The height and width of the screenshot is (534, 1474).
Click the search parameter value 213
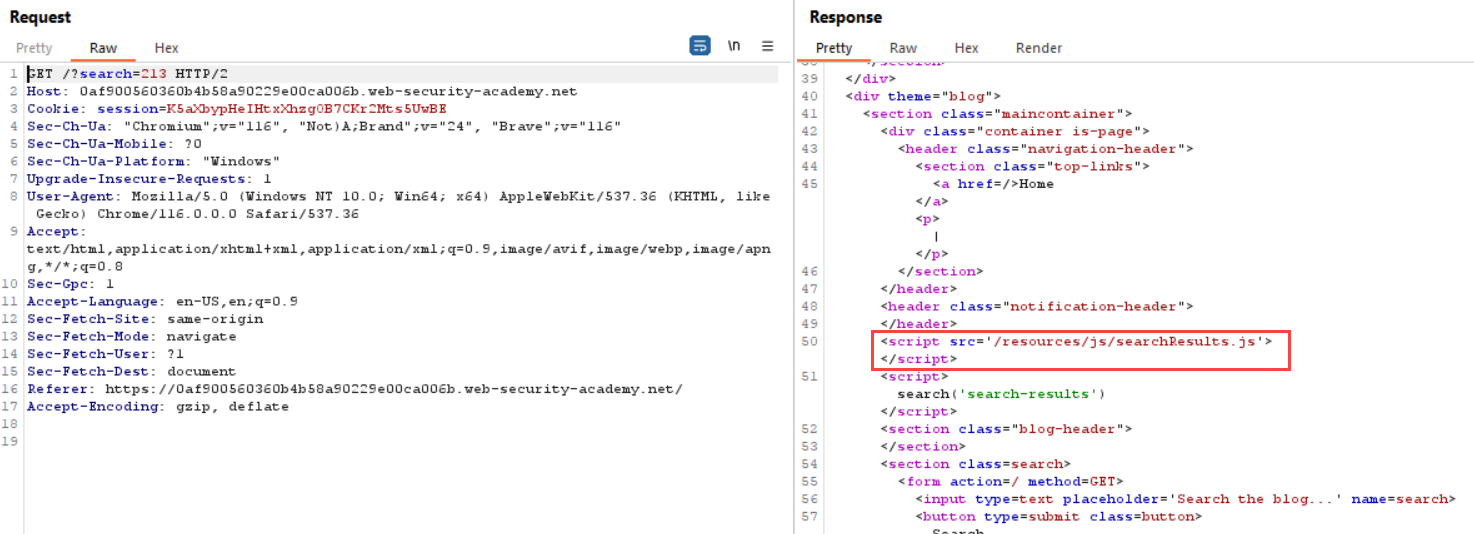pyautogui.click(x=147, y=74)
